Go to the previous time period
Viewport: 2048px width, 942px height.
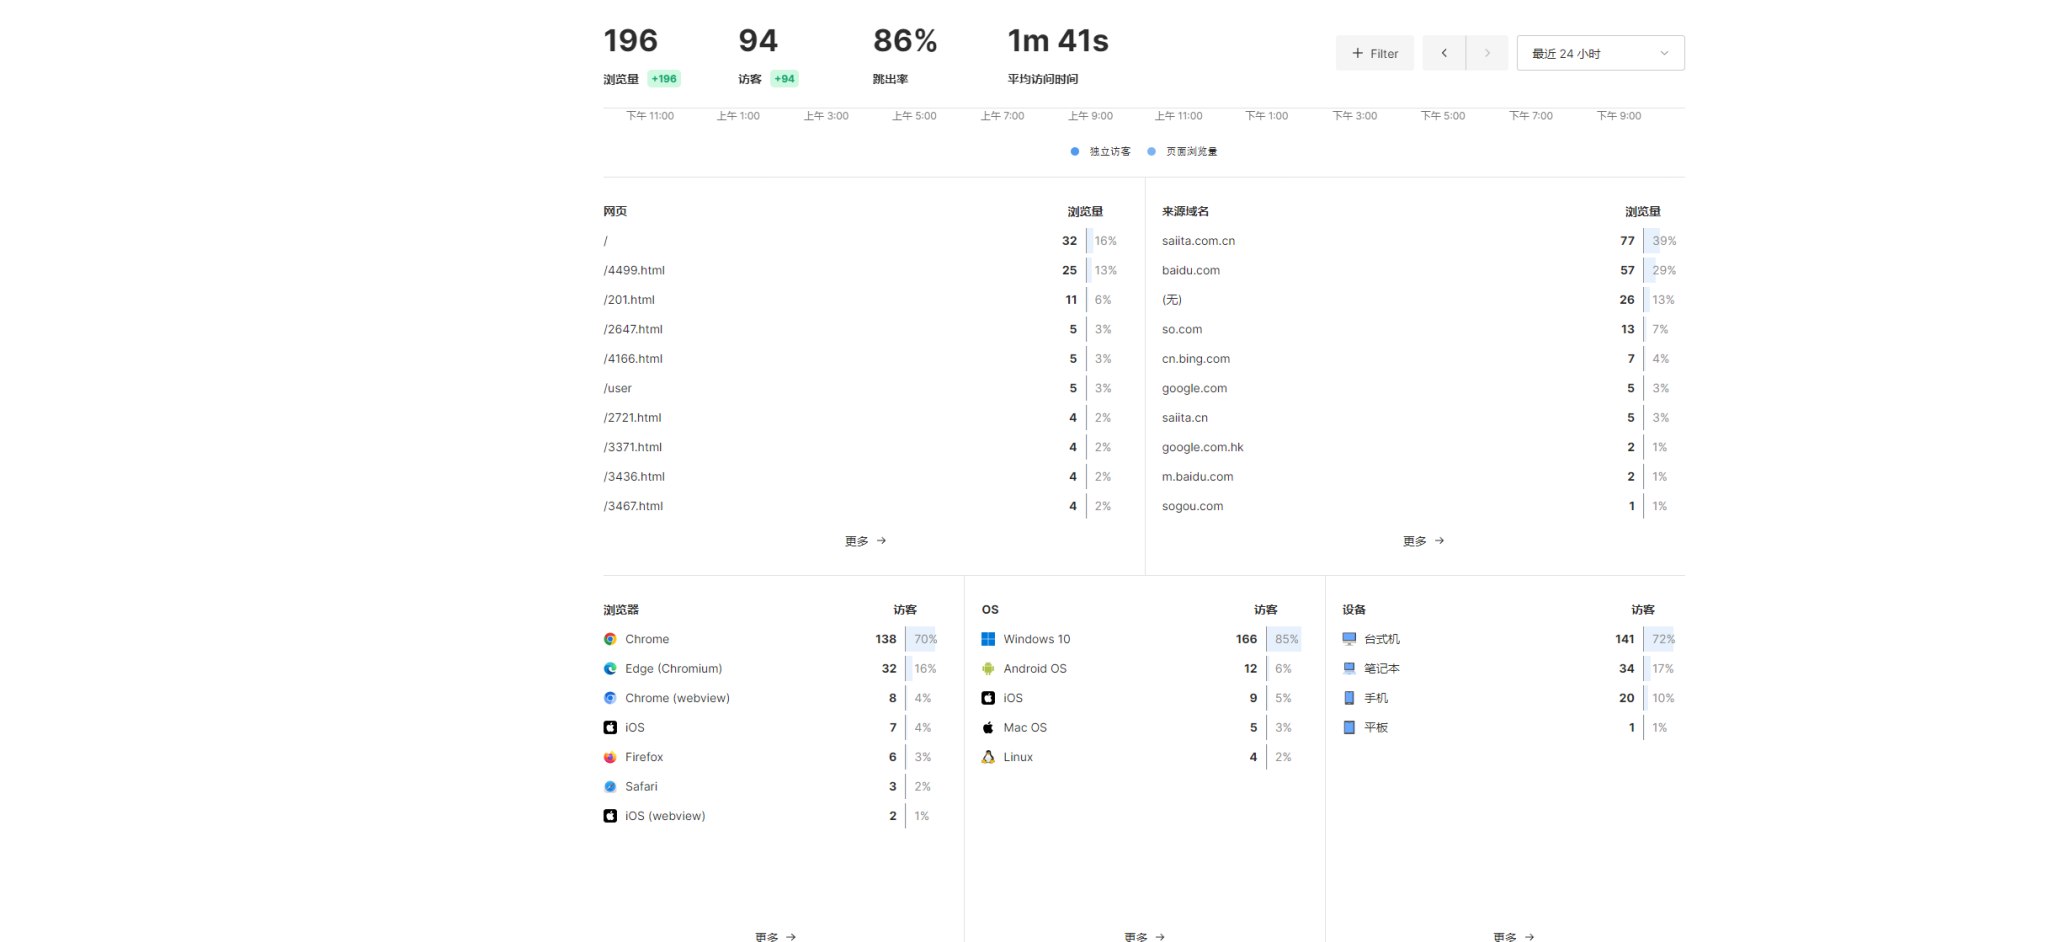click(1444, 53)
